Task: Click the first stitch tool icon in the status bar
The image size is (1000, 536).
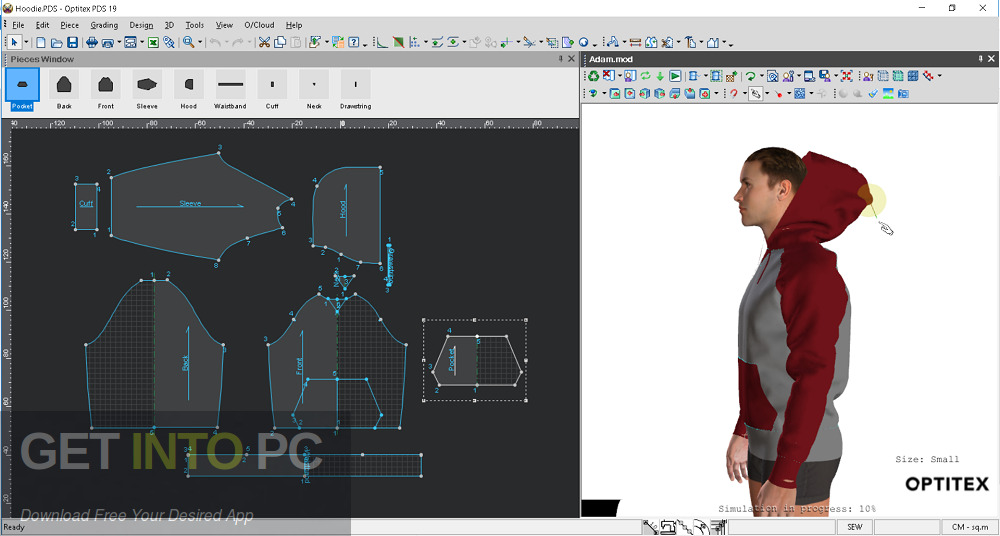Action: coord(651,527)
